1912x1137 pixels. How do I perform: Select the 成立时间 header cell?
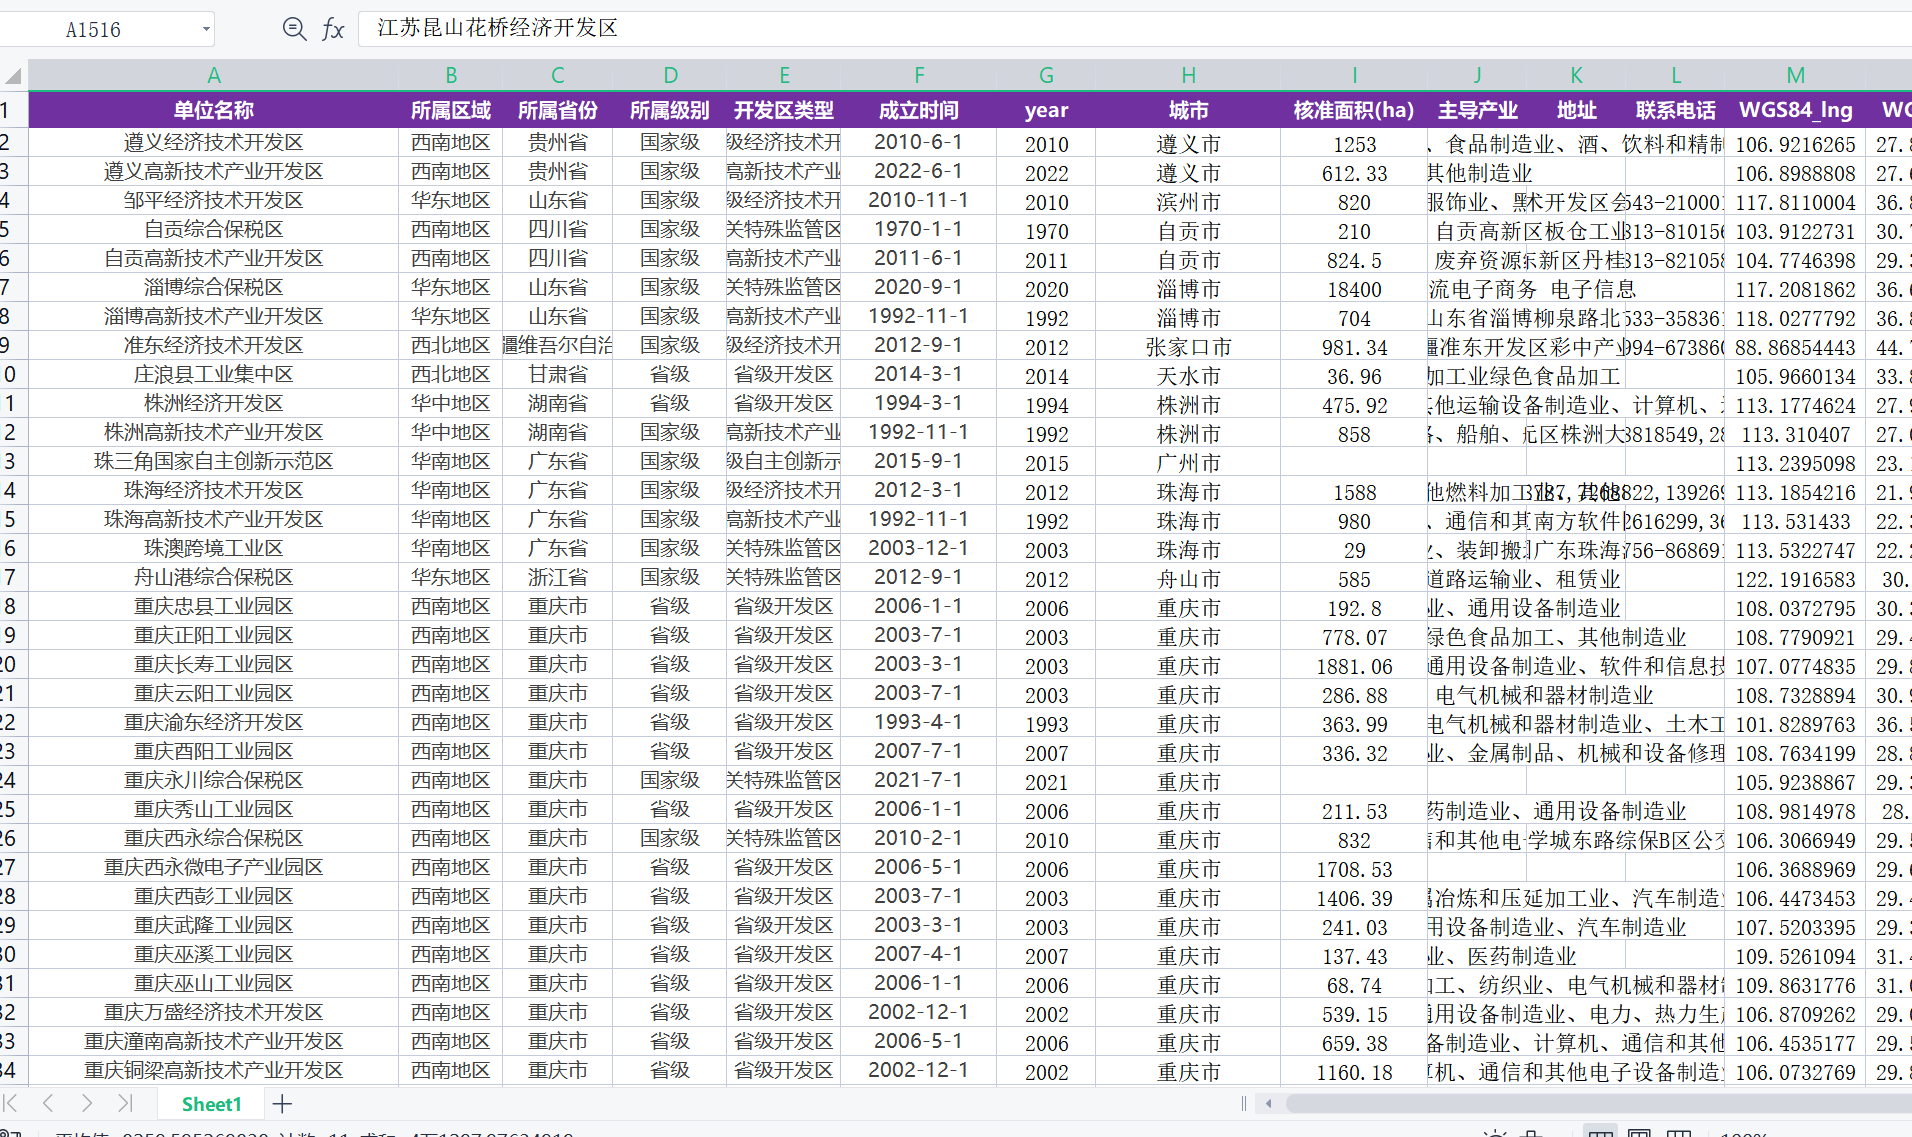click(x=918, y=110)
